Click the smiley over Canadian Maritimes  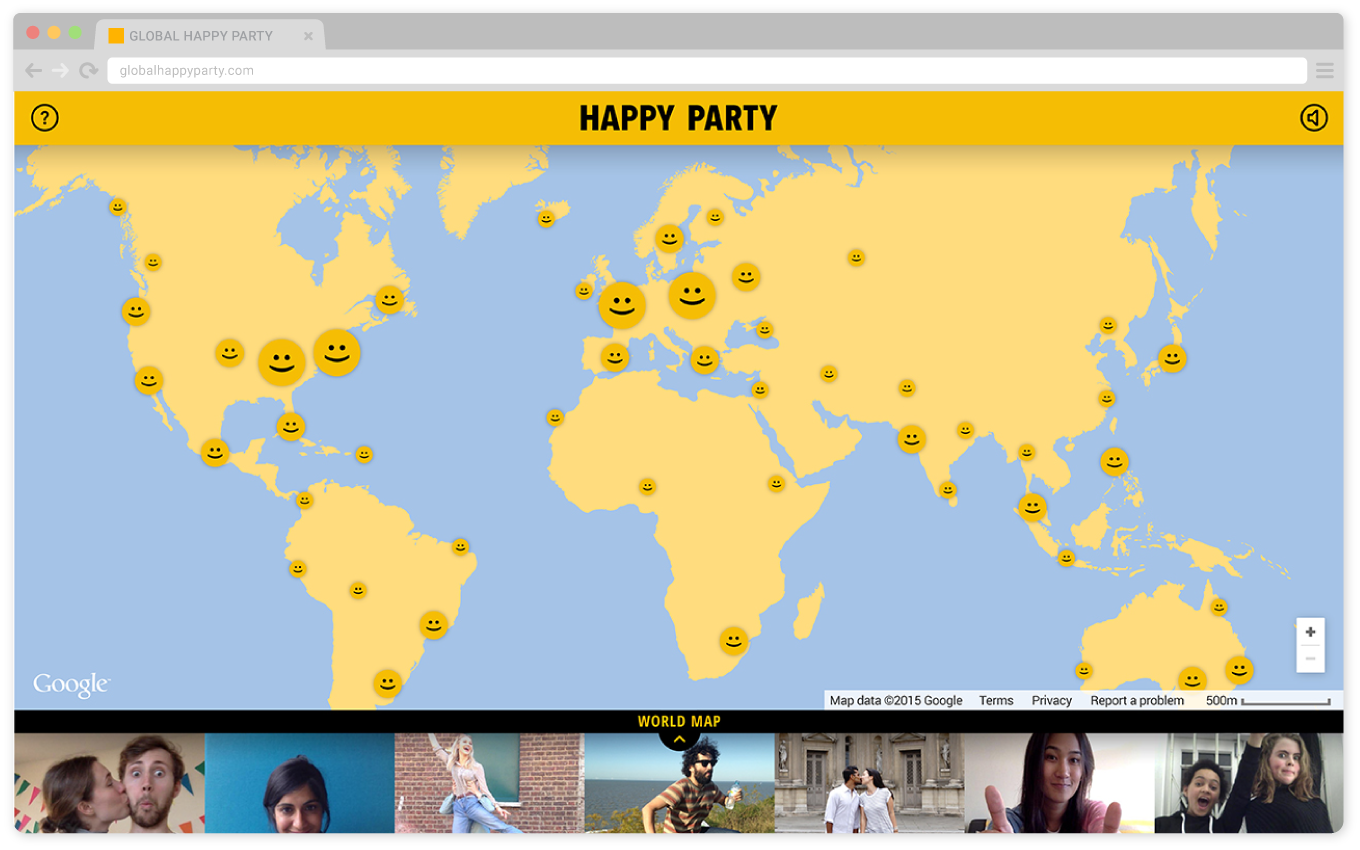389,299
